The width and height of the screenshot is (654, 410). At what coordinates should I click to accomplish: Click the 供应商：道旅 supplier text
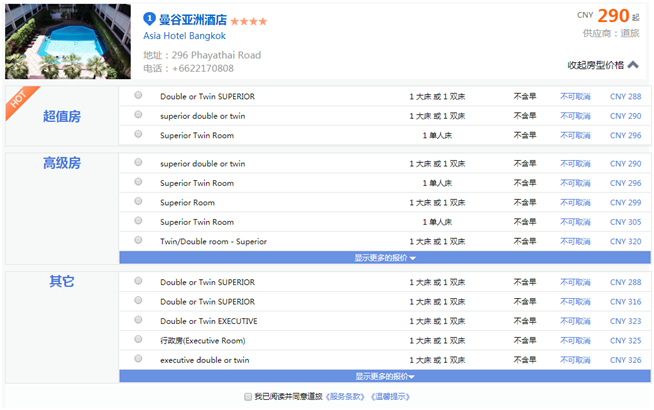[611, 33]
